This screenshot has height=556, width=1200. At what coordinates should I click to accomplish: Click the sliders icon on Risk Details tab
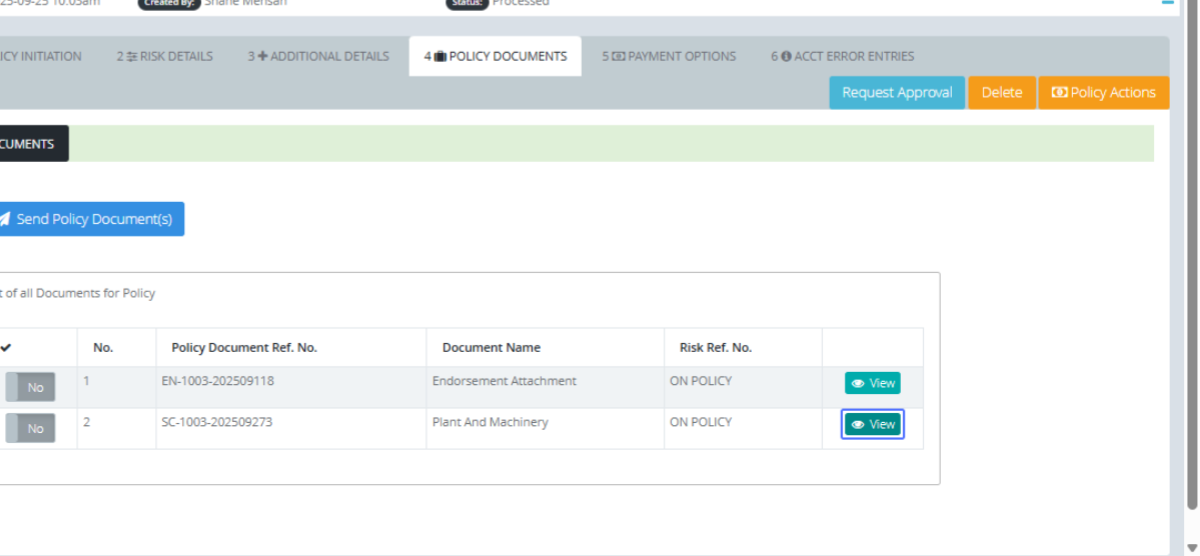131,57
